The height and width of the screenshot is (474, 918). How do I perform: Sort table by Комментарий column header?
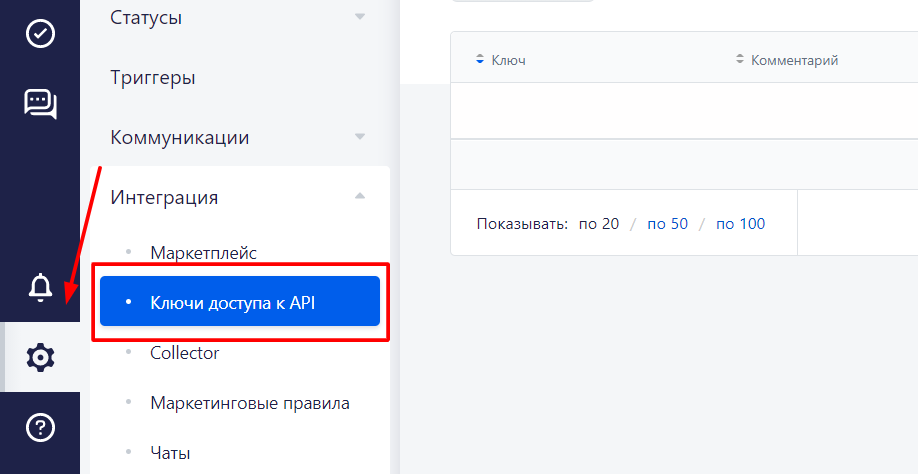coord(794,60)
